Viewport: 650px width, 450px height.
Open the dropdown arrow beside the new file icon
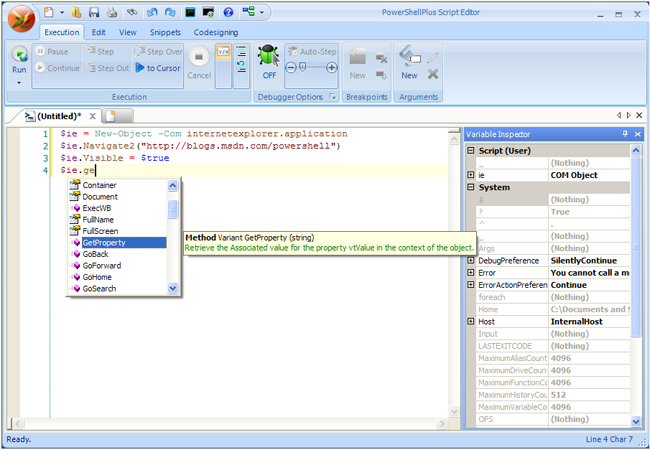coord(62,12)
